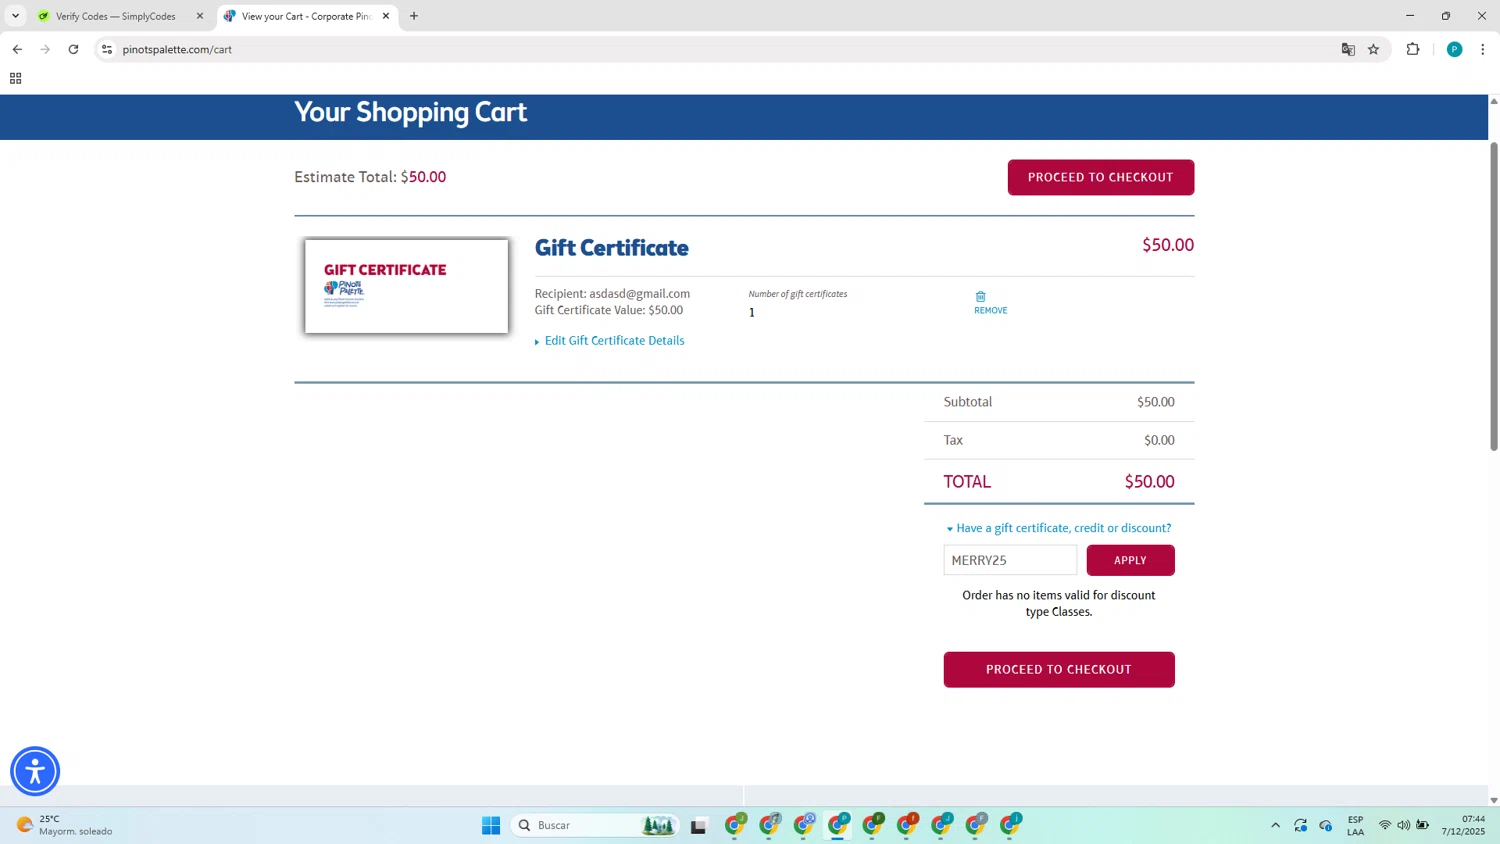1500x844 pixels.
Task: Click the browser forward arrow
Action: coord(45,49)
